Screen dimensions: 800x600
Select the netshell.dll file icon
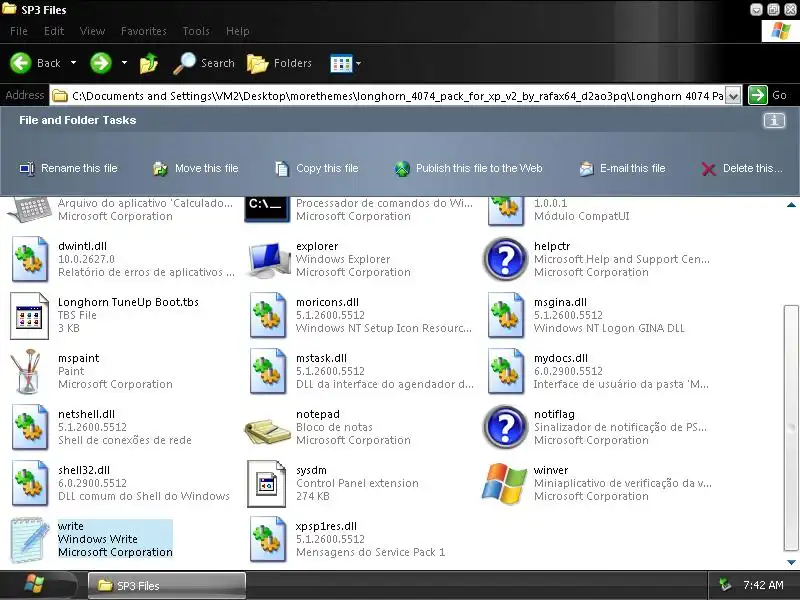click(30, 427)
